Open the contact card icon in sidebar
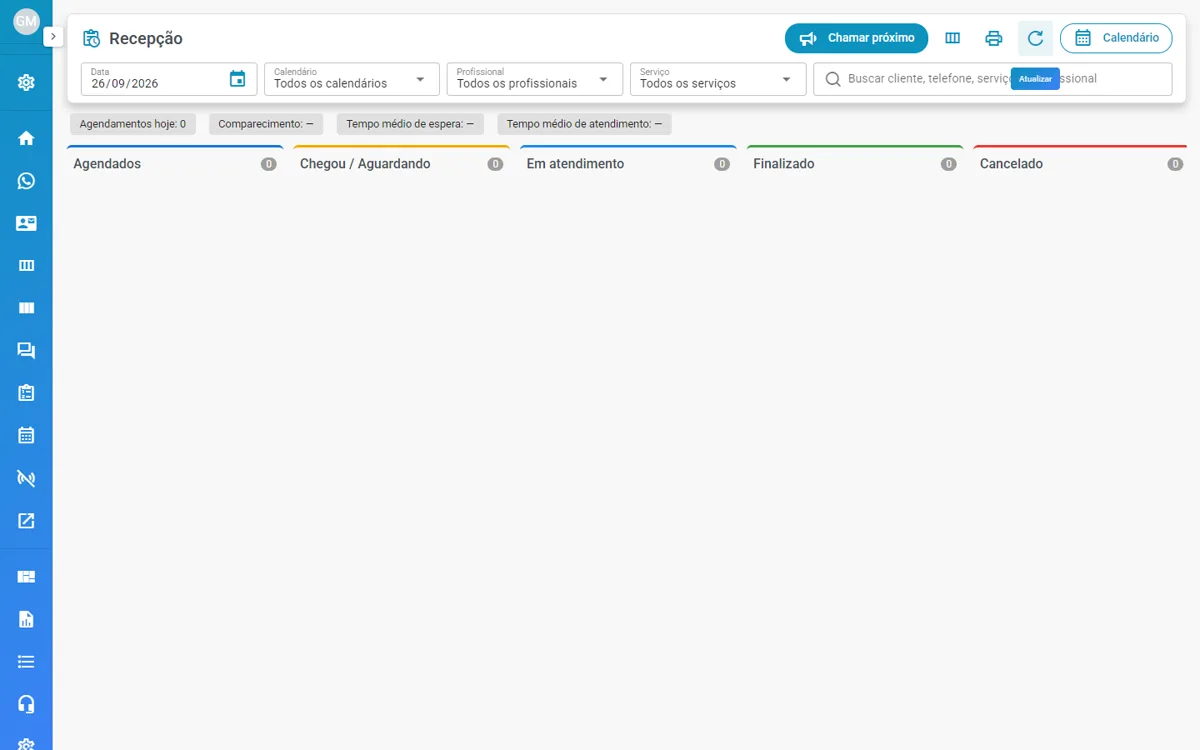Viewport: 1200px width, 750px height. [x=26, y=223]
